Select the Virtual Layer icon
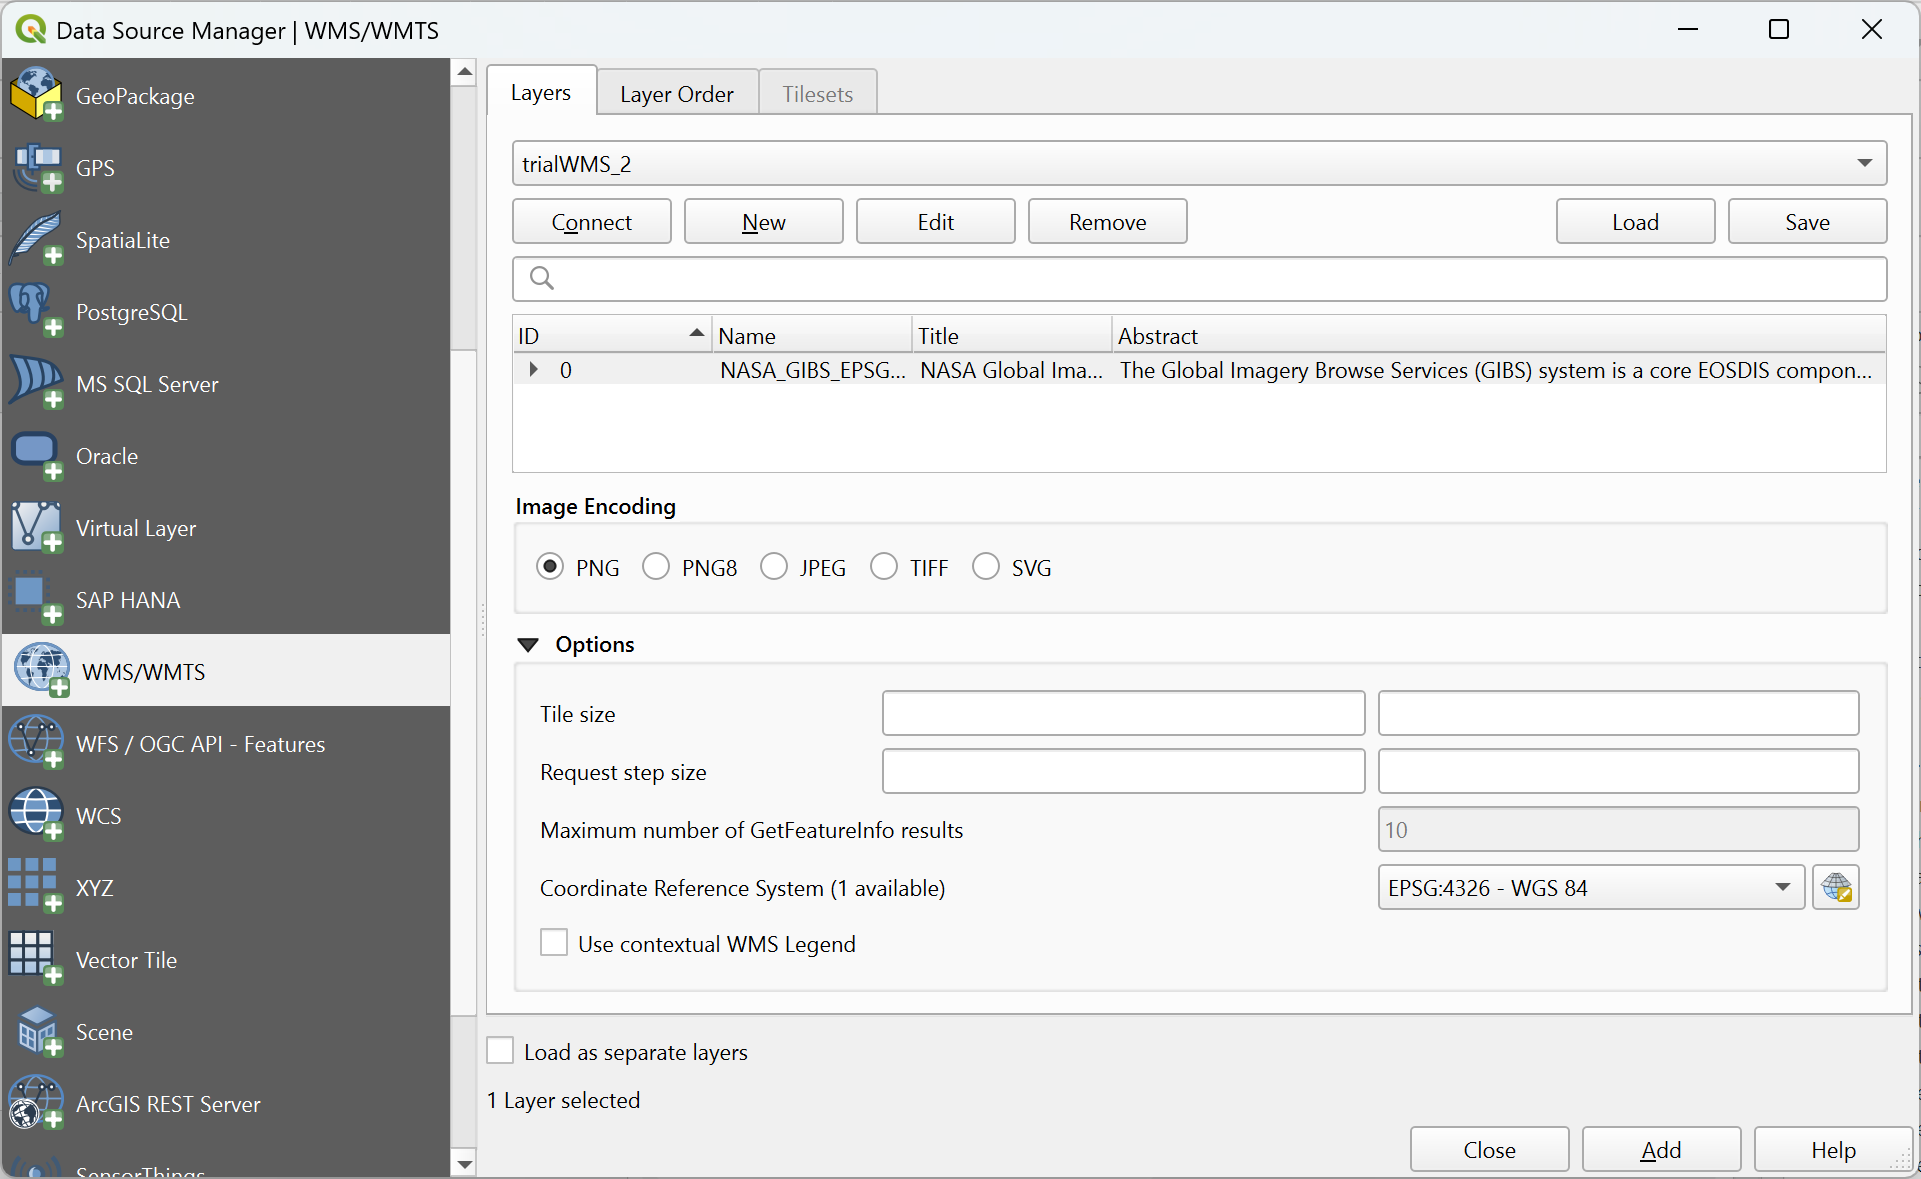Image resolution: width=1921 pixels, height=1179 pixels. click(36, 527)
